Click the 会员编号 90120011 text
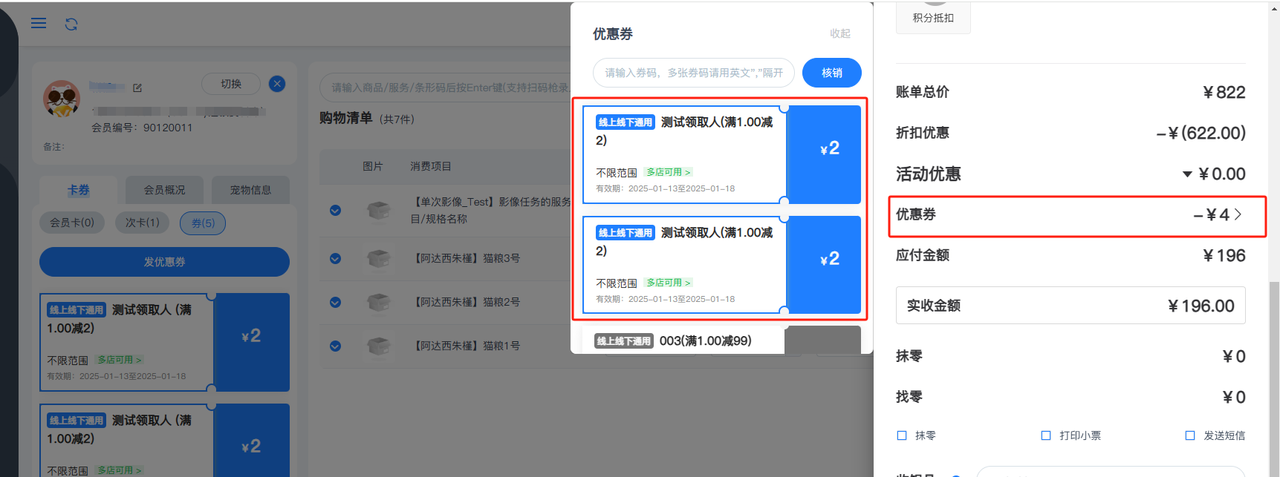The image size is (1280, 477). (x=142, y=128)
